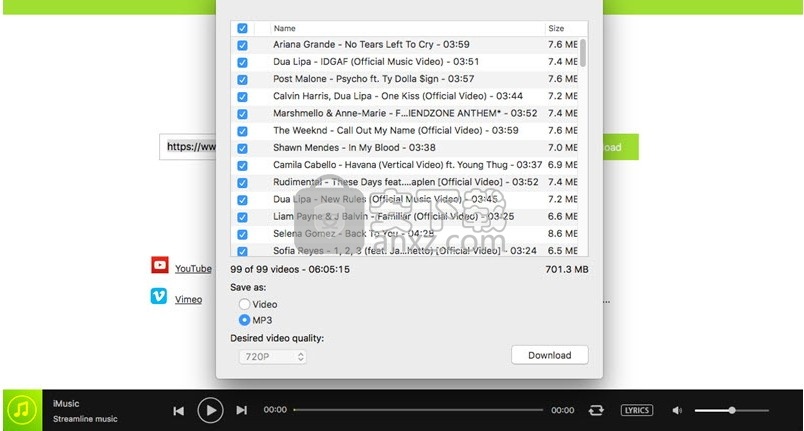Click the green download button behind dialog
804x431 pixels.
click(620, 147)
